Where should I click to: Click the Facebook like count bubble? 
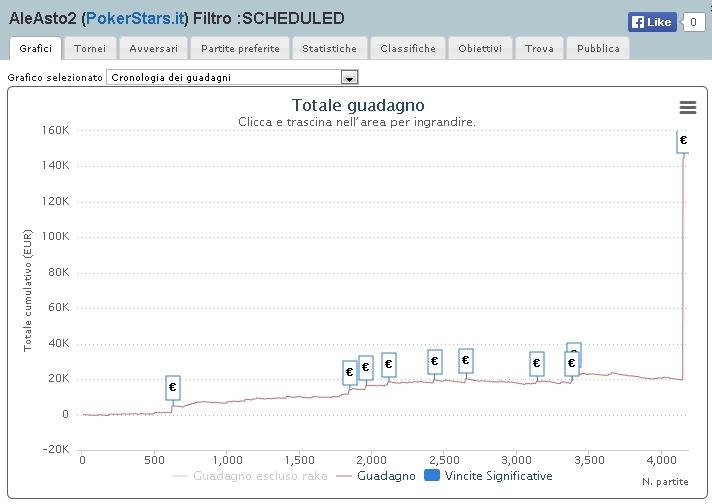coord(693,22)
